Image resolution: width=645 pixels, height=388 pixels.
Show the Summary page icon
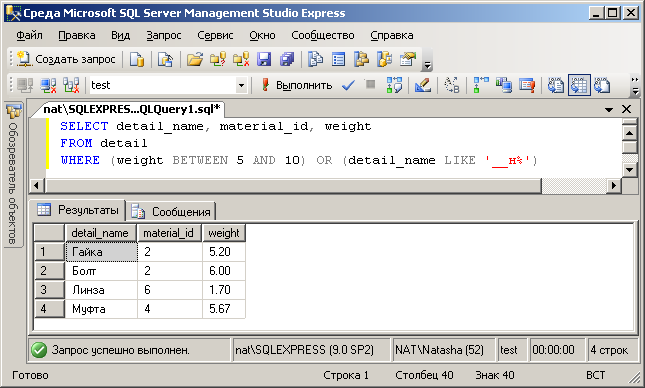tap(339, 59)
